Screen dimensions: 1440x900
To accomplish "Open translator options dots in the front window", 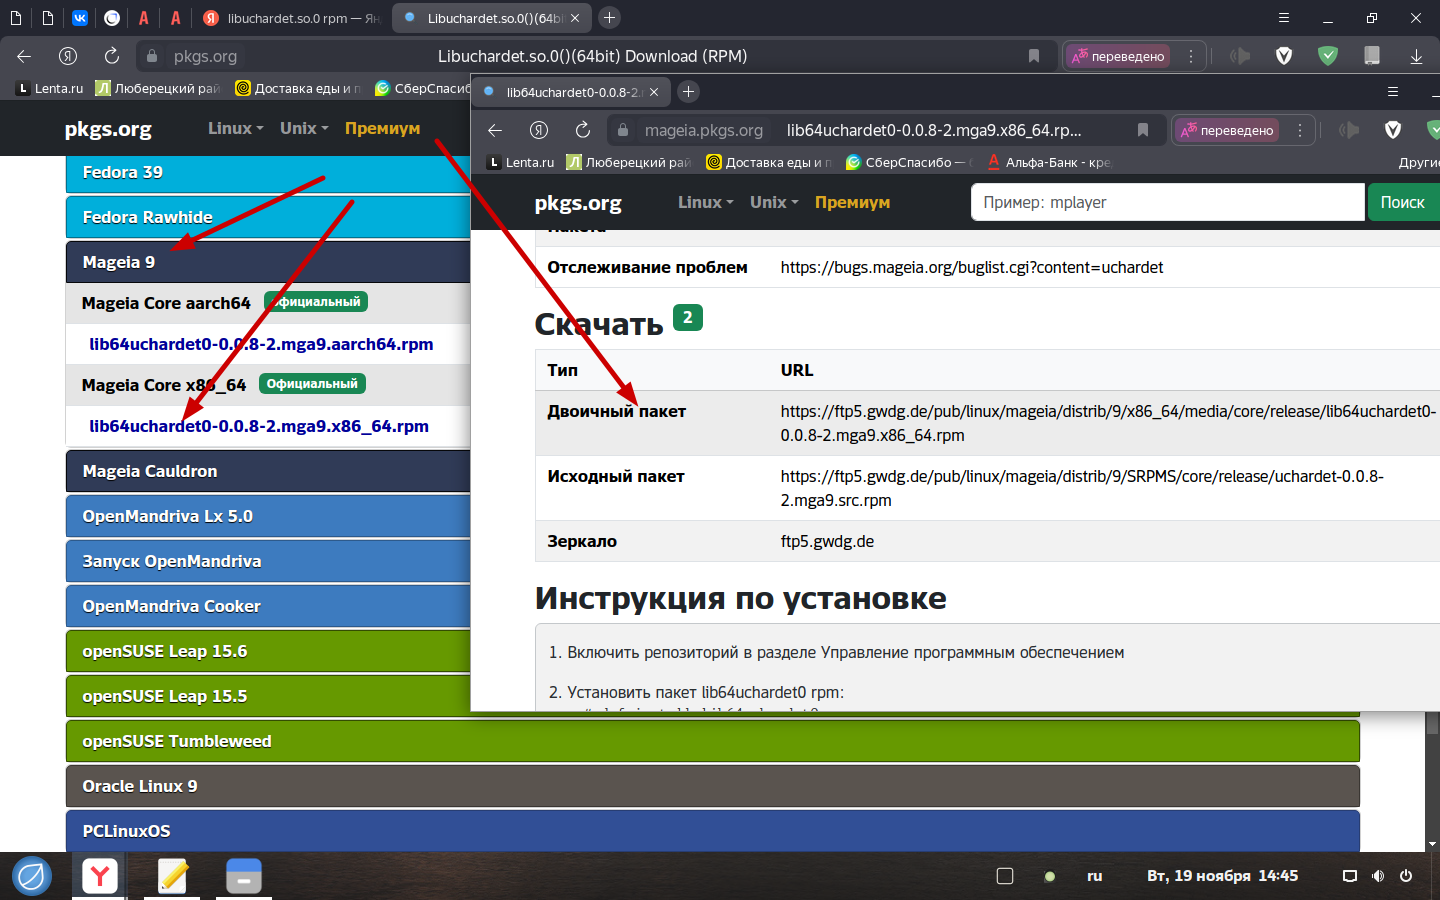I will 1299,130.
